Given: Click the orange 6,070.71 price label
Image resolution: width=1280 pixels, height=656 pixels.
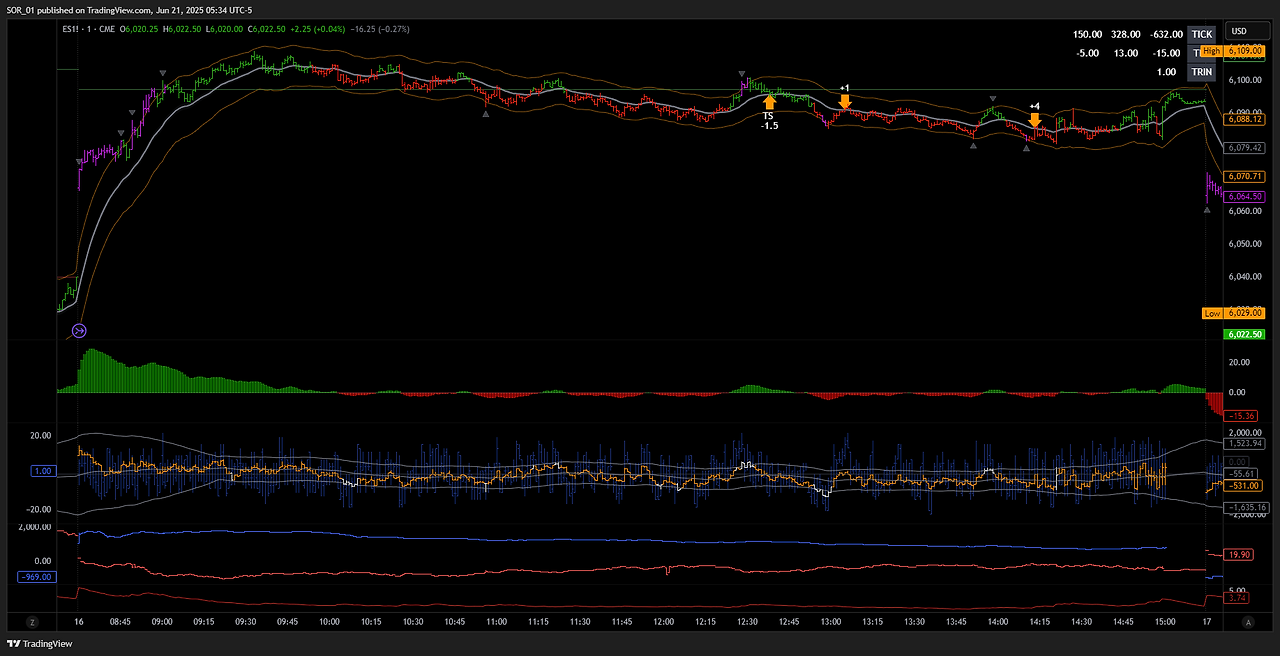Looking at the screenshot, I should [1244, 176].
